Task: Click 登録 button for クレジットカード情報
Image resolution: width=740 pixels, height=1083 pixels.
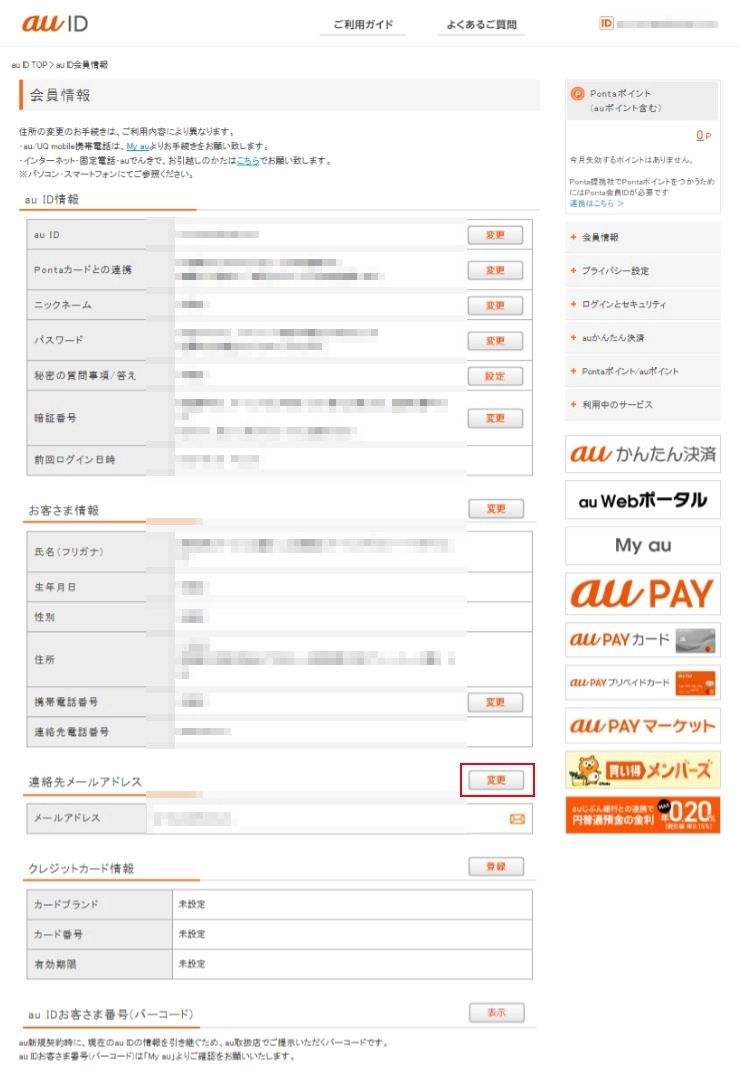Action: 496,867
